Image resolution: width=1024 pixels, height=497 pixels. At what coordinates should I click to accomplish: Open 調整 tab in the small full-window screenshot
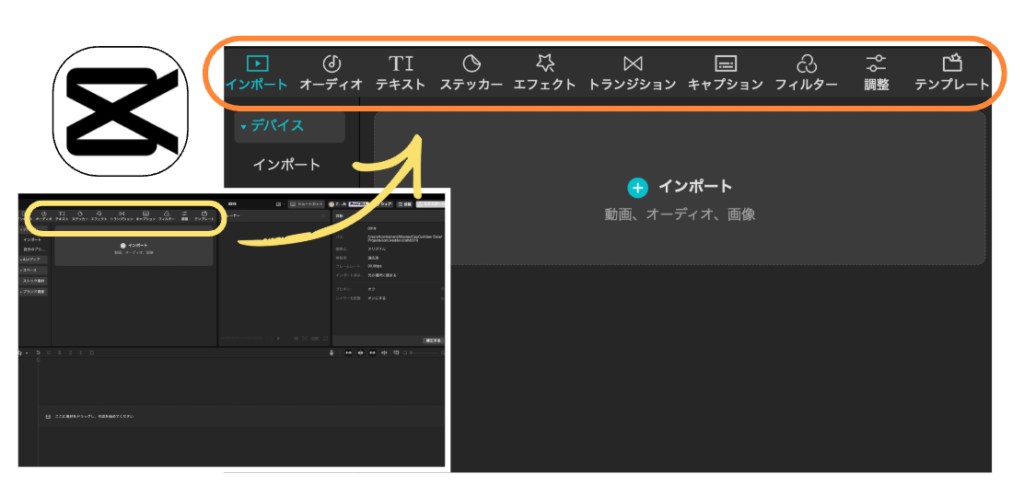click(185, 216)
